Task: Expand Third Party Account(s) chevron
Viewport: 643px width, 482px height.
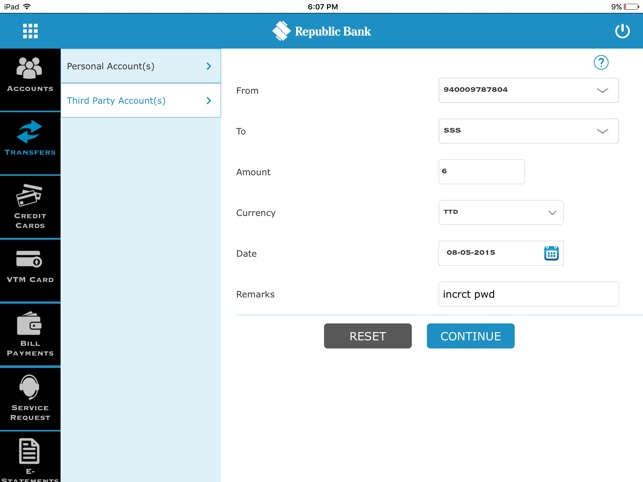Action: pos(209,101)
